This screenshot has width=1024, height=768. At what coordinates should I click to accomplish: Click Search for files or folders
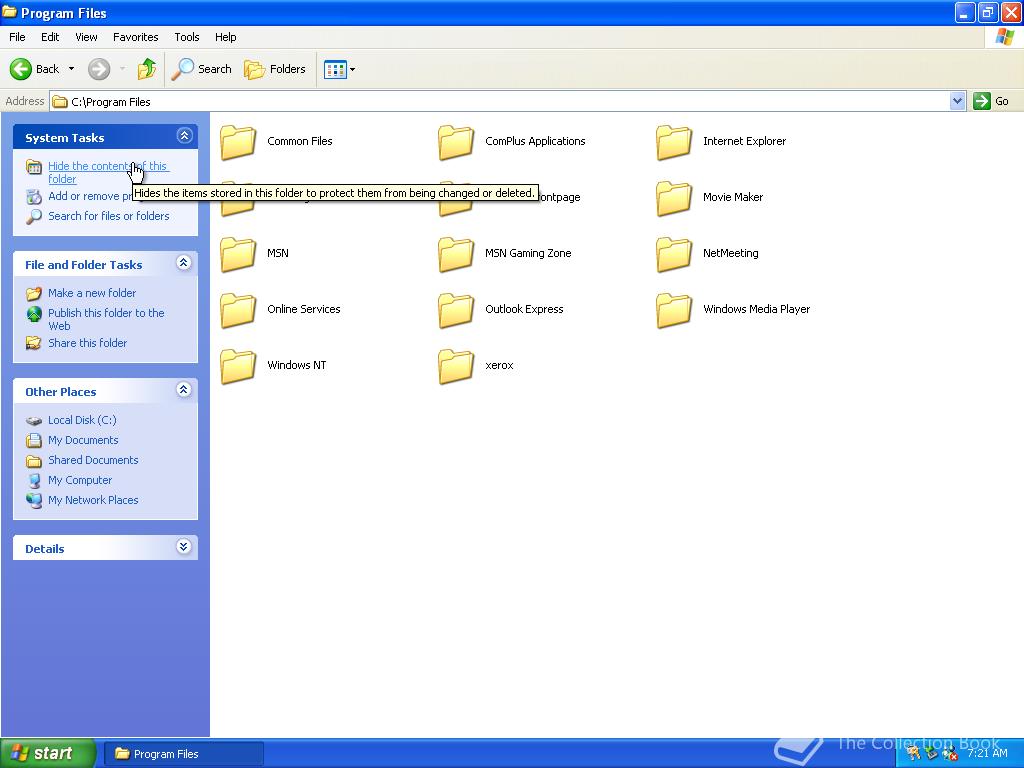tap(108, 216)
